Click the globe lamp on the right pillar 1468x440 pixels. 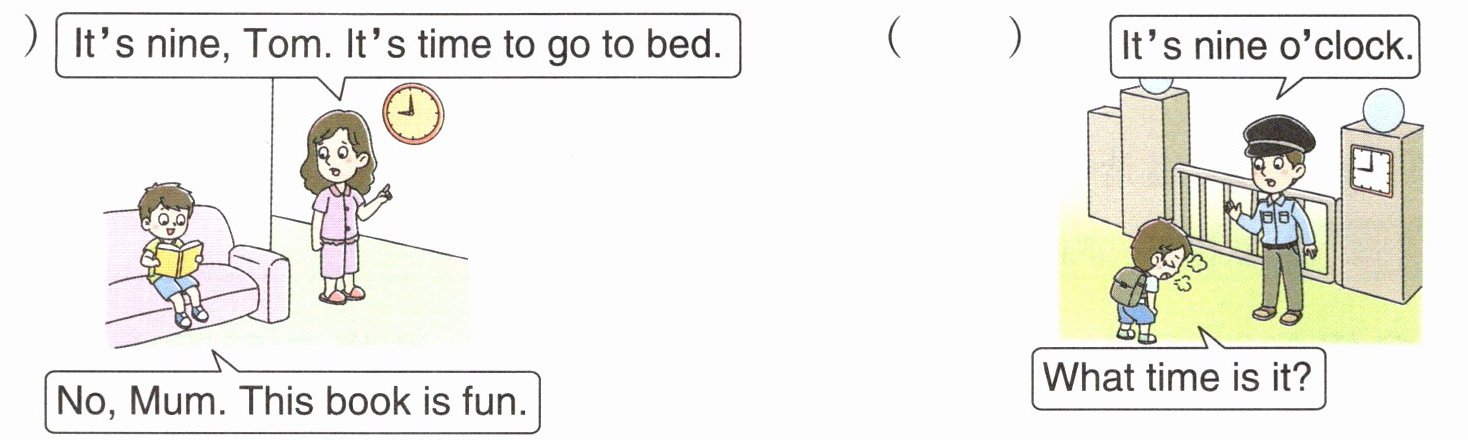pyautogui.click(x=1385, y=108)
